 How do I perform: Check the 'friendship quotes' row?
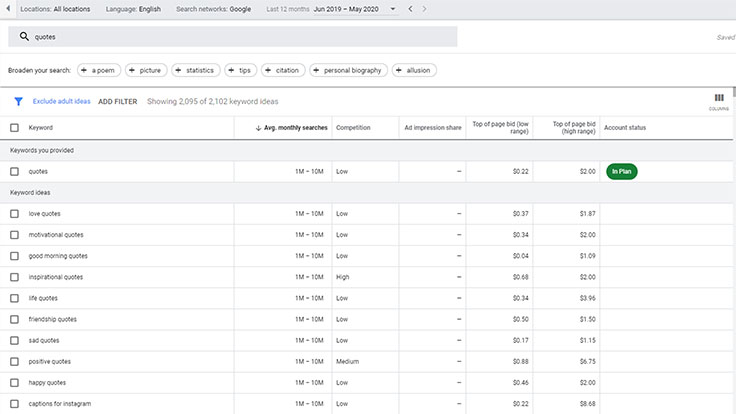click(15, 320)
